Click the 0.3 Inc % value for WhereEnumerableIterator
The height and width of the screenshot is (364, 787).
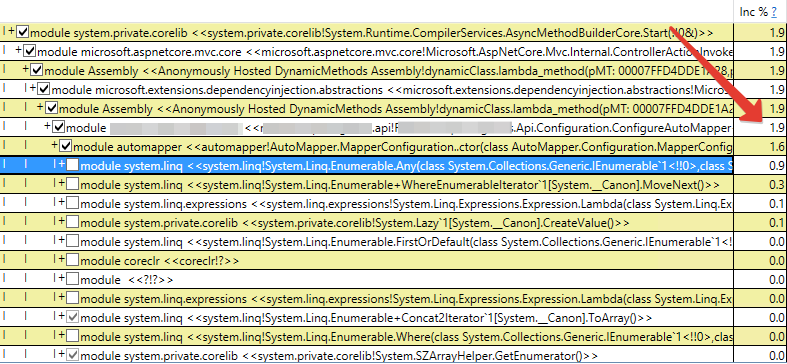pyautogui.click(x=777, y=185)
